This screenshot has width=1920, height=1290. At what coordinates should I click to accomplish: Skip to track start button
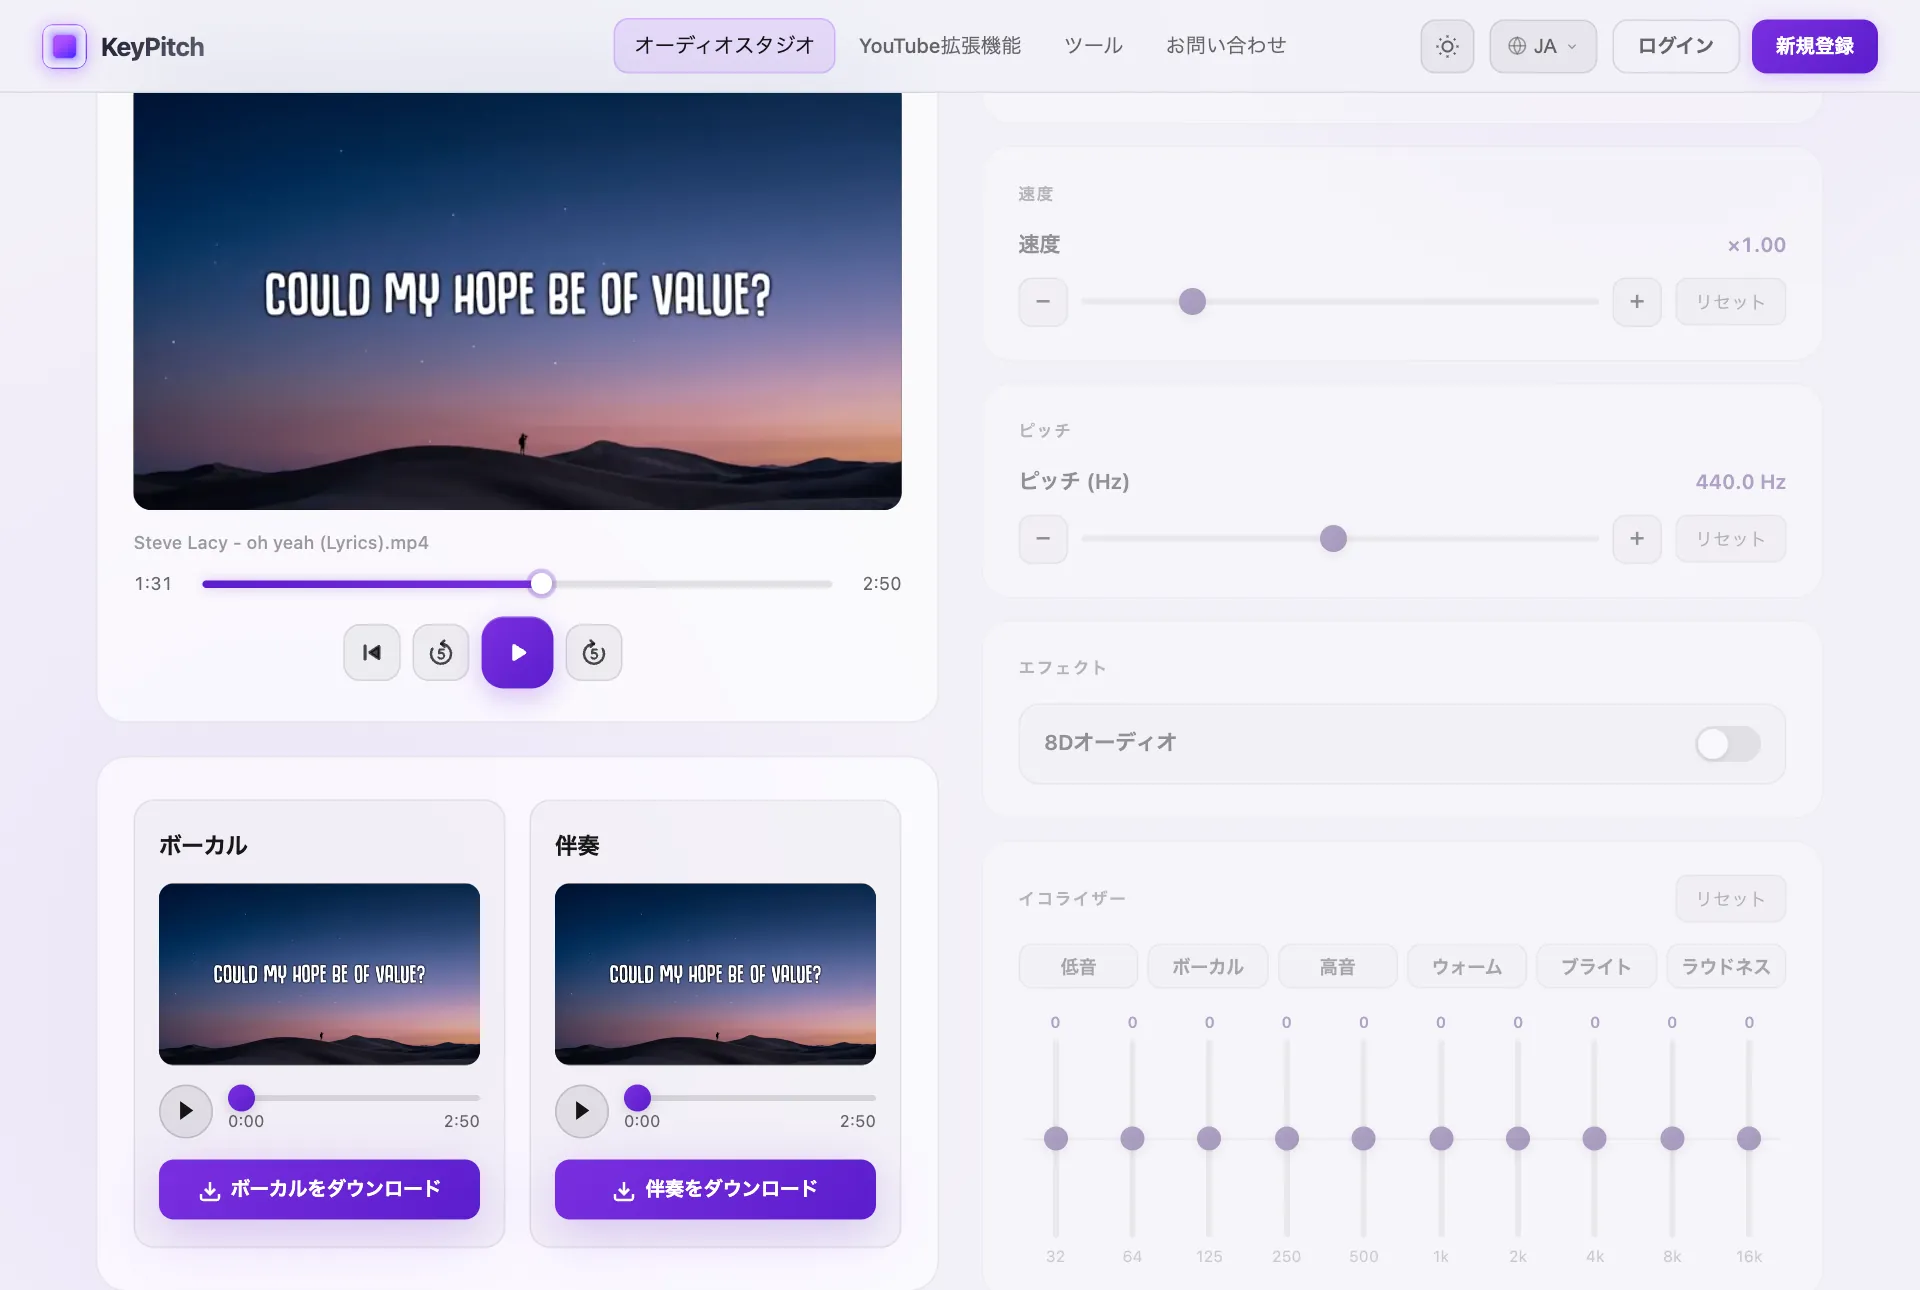pyautogui.click(x=372, y=653)
